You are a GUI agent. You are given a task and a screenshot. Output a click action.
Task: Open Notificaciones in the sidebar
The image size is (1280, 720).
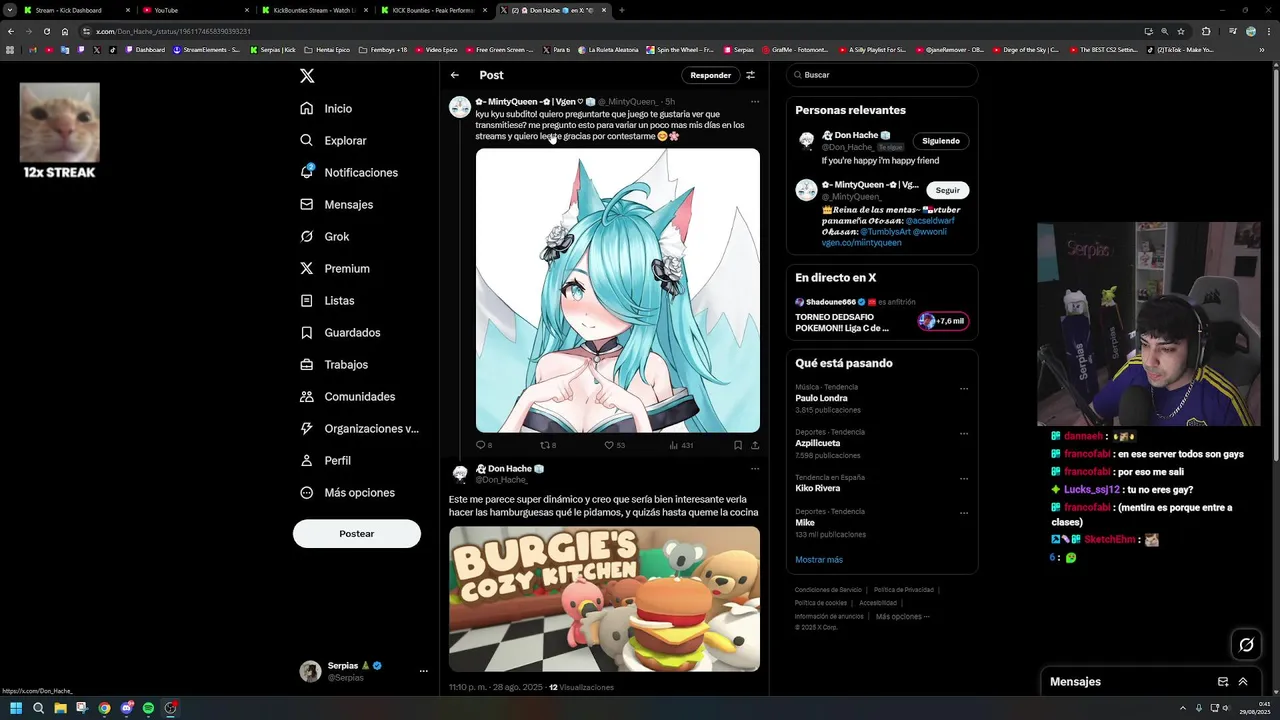click(x=348, y=173)
